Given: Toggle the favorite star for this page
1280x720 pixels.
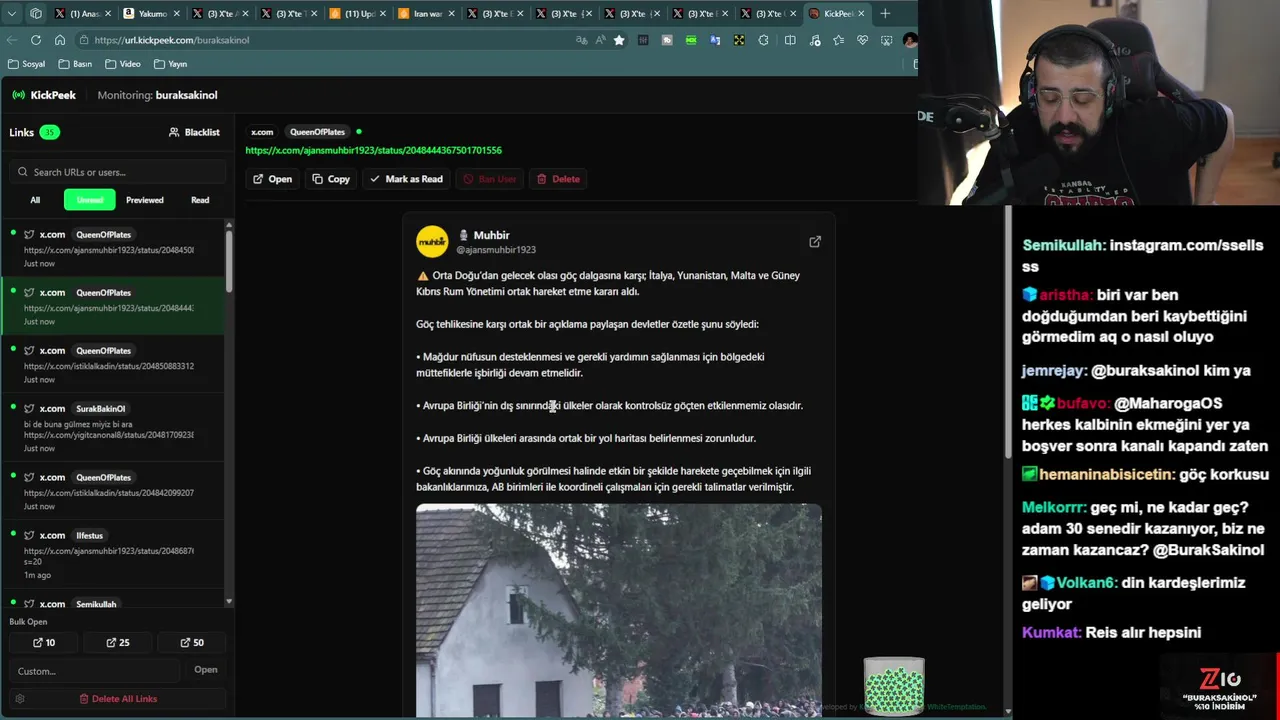Looking at the screenshot, I should coord(619,40).
